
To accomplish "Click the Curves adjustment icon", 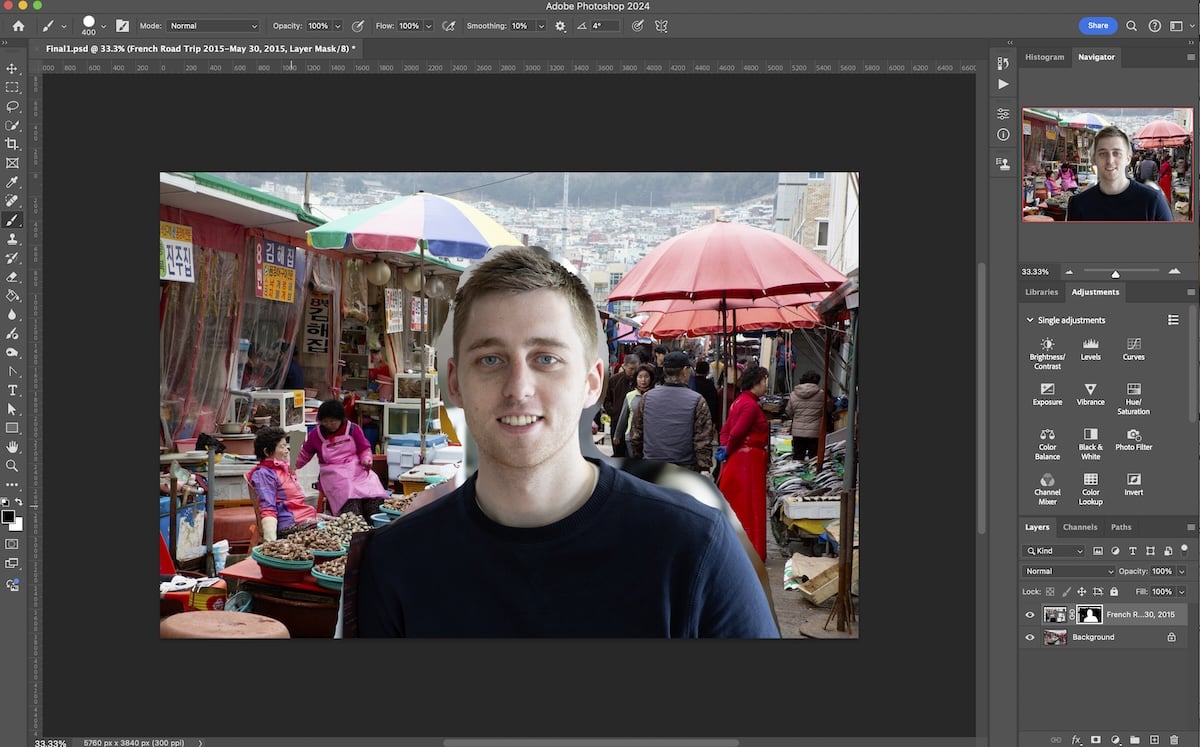I will (1133, 347).
